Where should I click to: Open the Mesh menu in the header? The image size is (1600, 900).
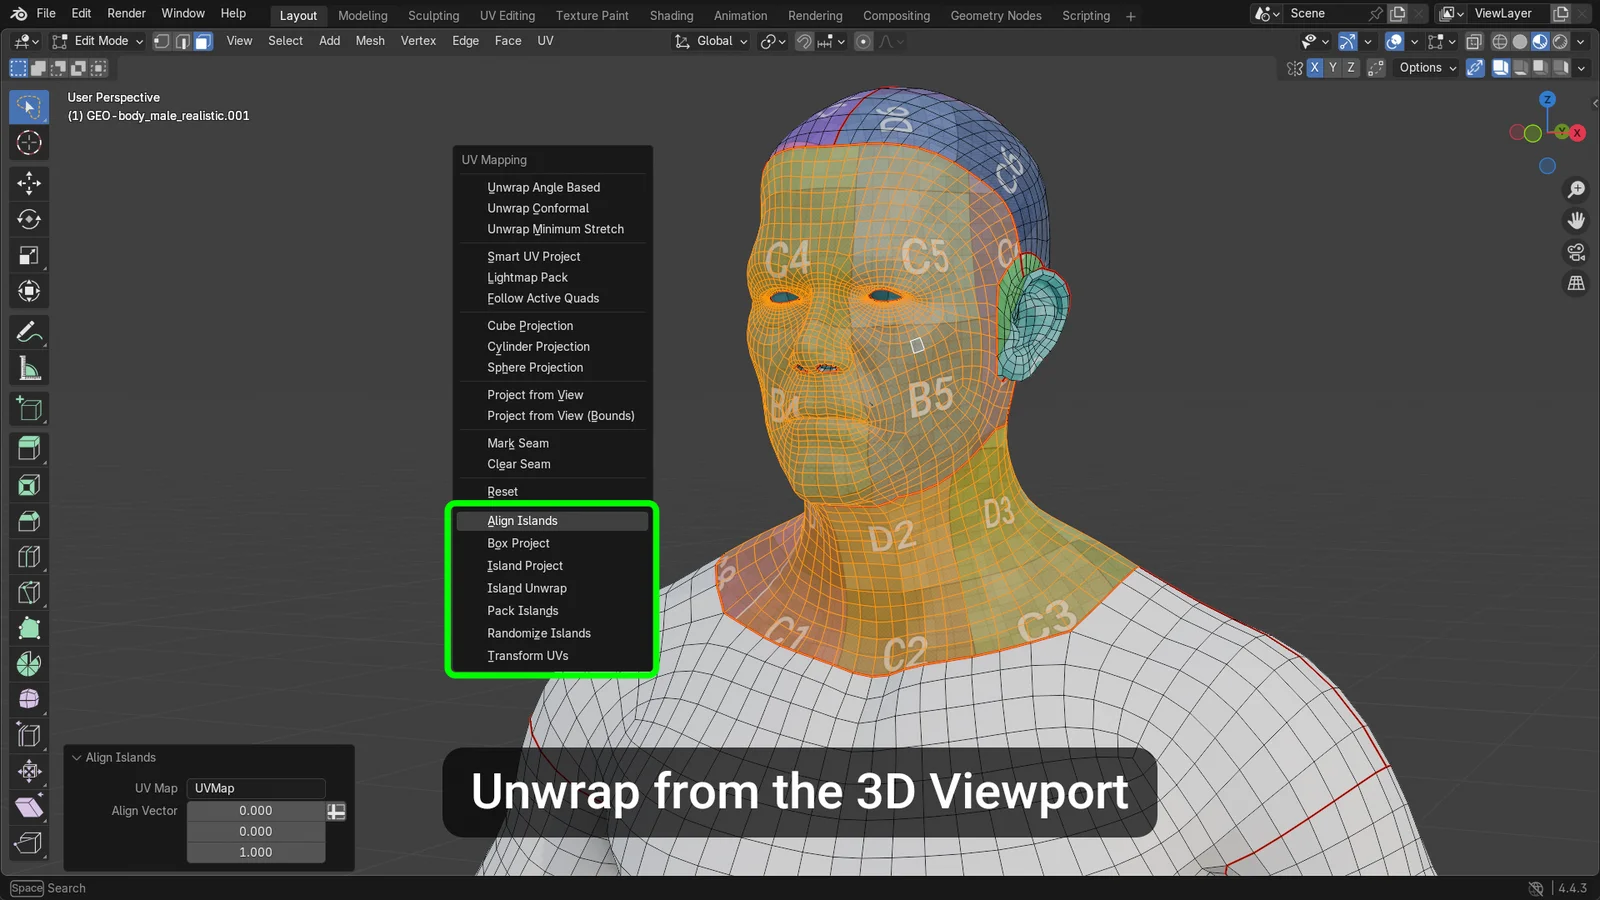(370, 41)
